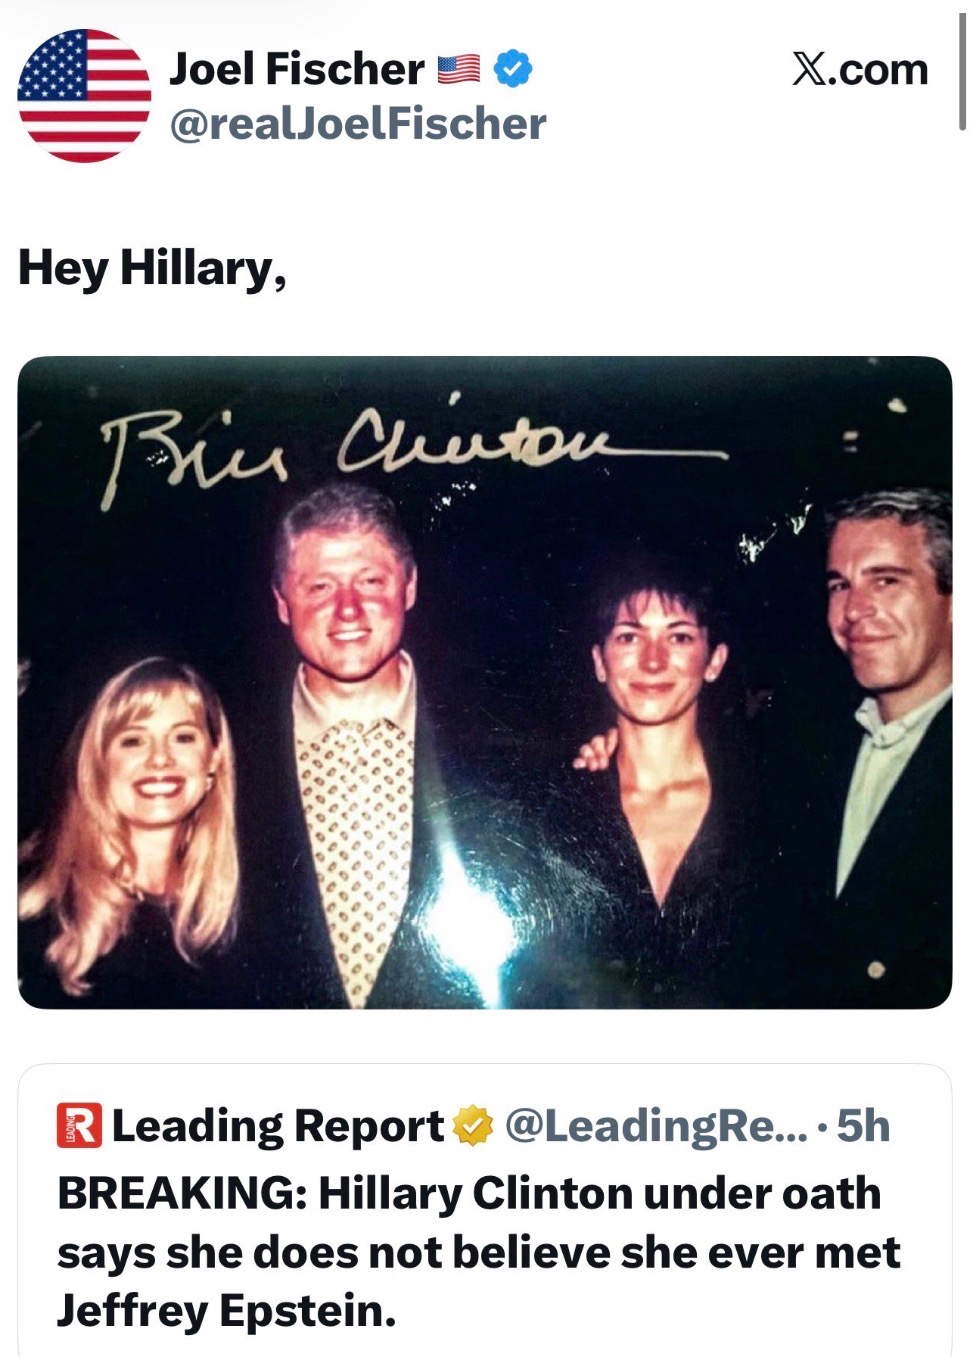Click the gold verified badge on Leading Report
The width and height of the screenshot is (970, 1357).
pyautogui.click(x=473, y=1126)
